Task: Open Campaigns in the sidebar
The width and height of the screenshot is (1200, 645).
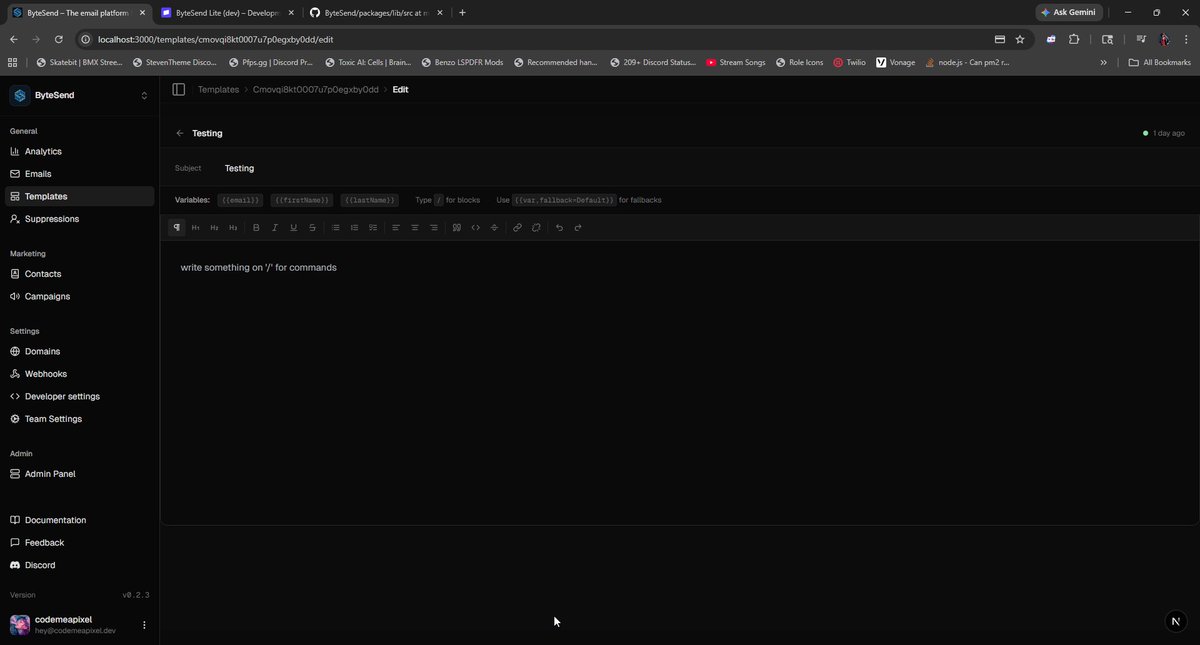Action: point(80,296)
